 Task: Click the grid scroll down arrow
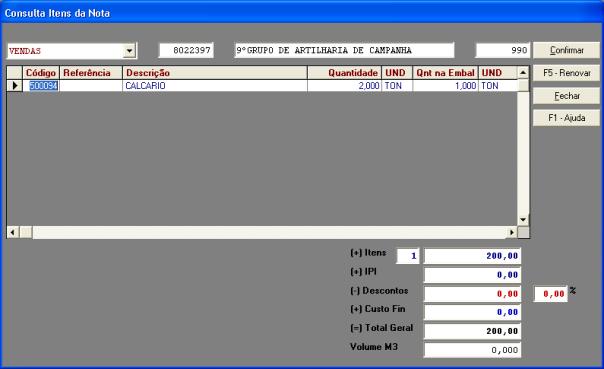523,220
